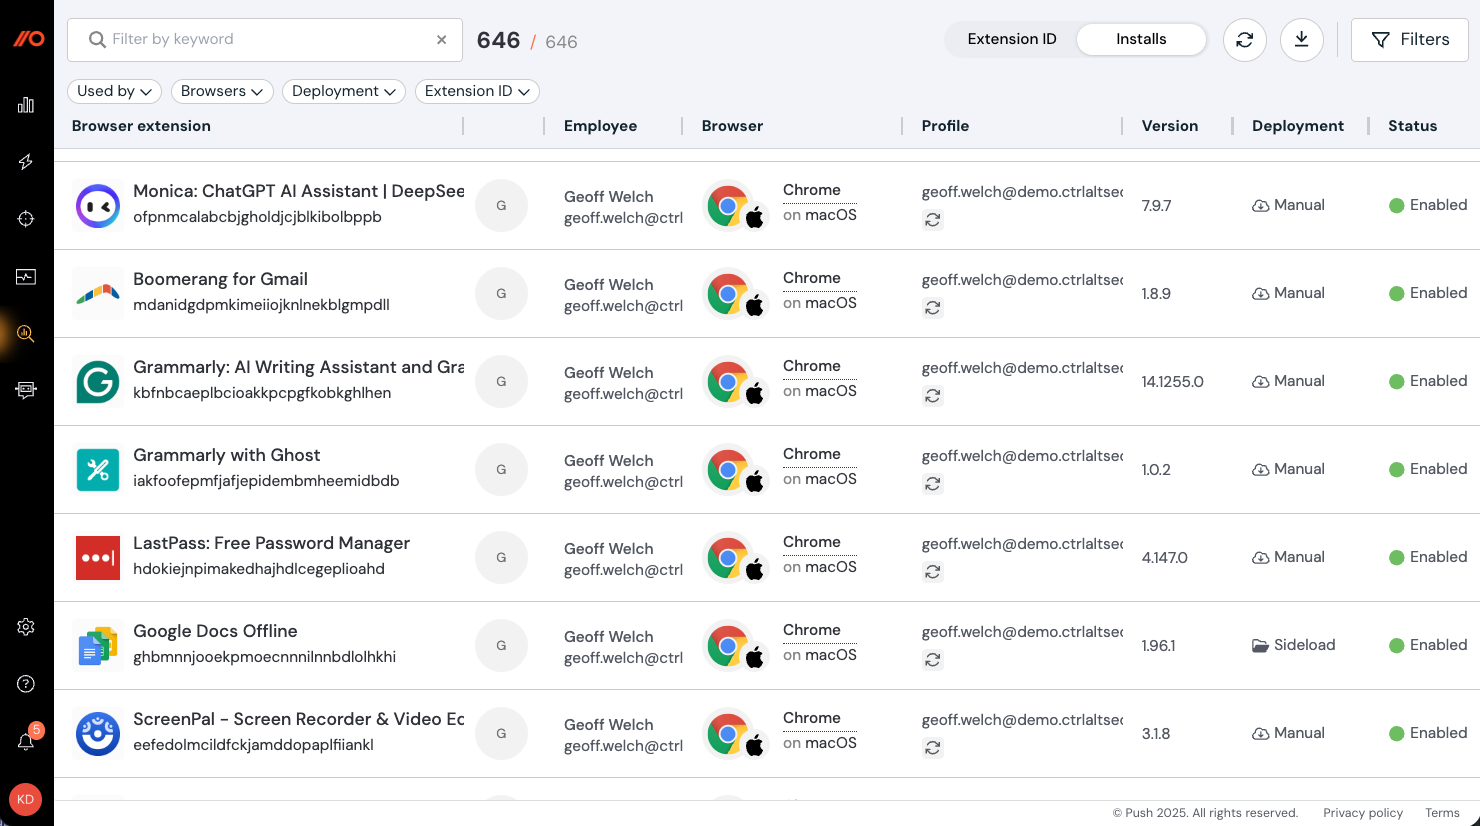Click the download export button

[x=1302, y=40]
